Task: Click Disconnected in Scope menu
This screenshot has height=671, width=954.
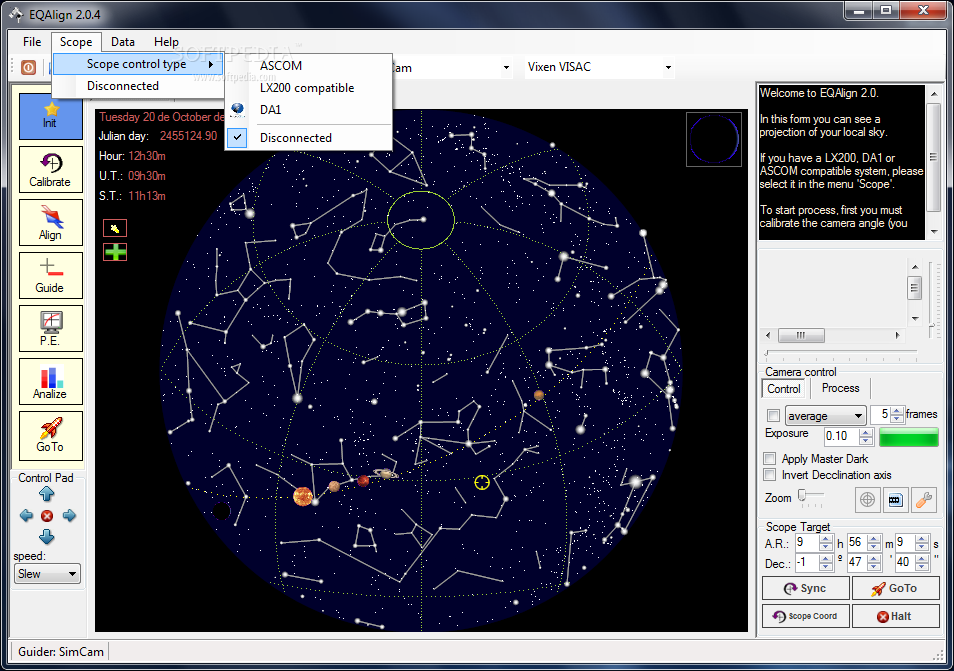Action: pyautogui.click(x=139, y=86)
